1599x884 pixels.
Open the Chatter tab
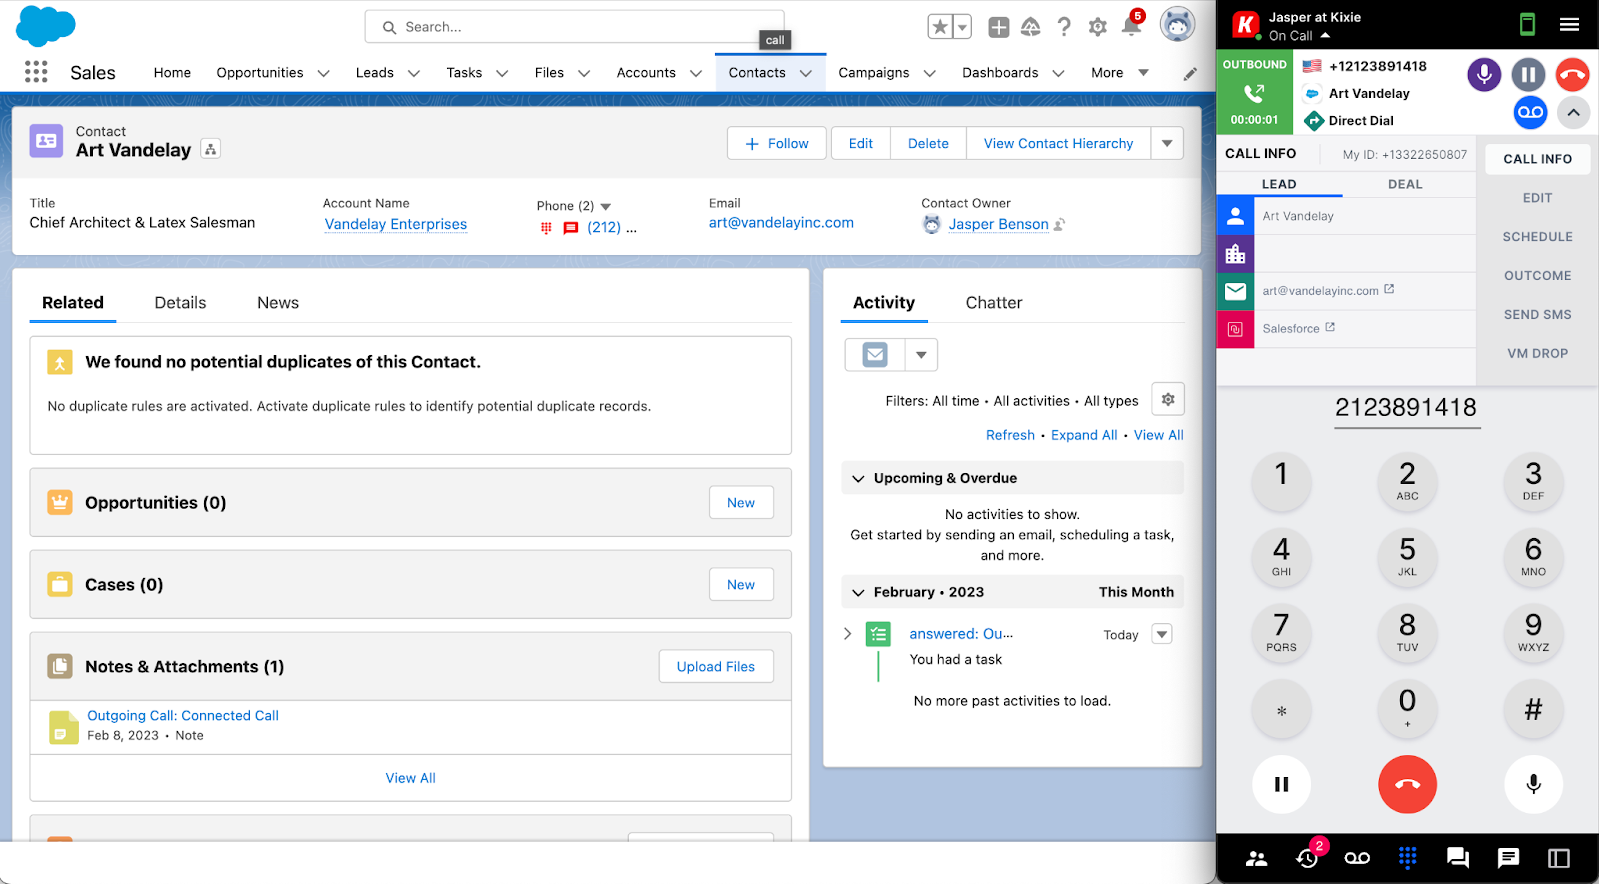[x=994, y=303]
